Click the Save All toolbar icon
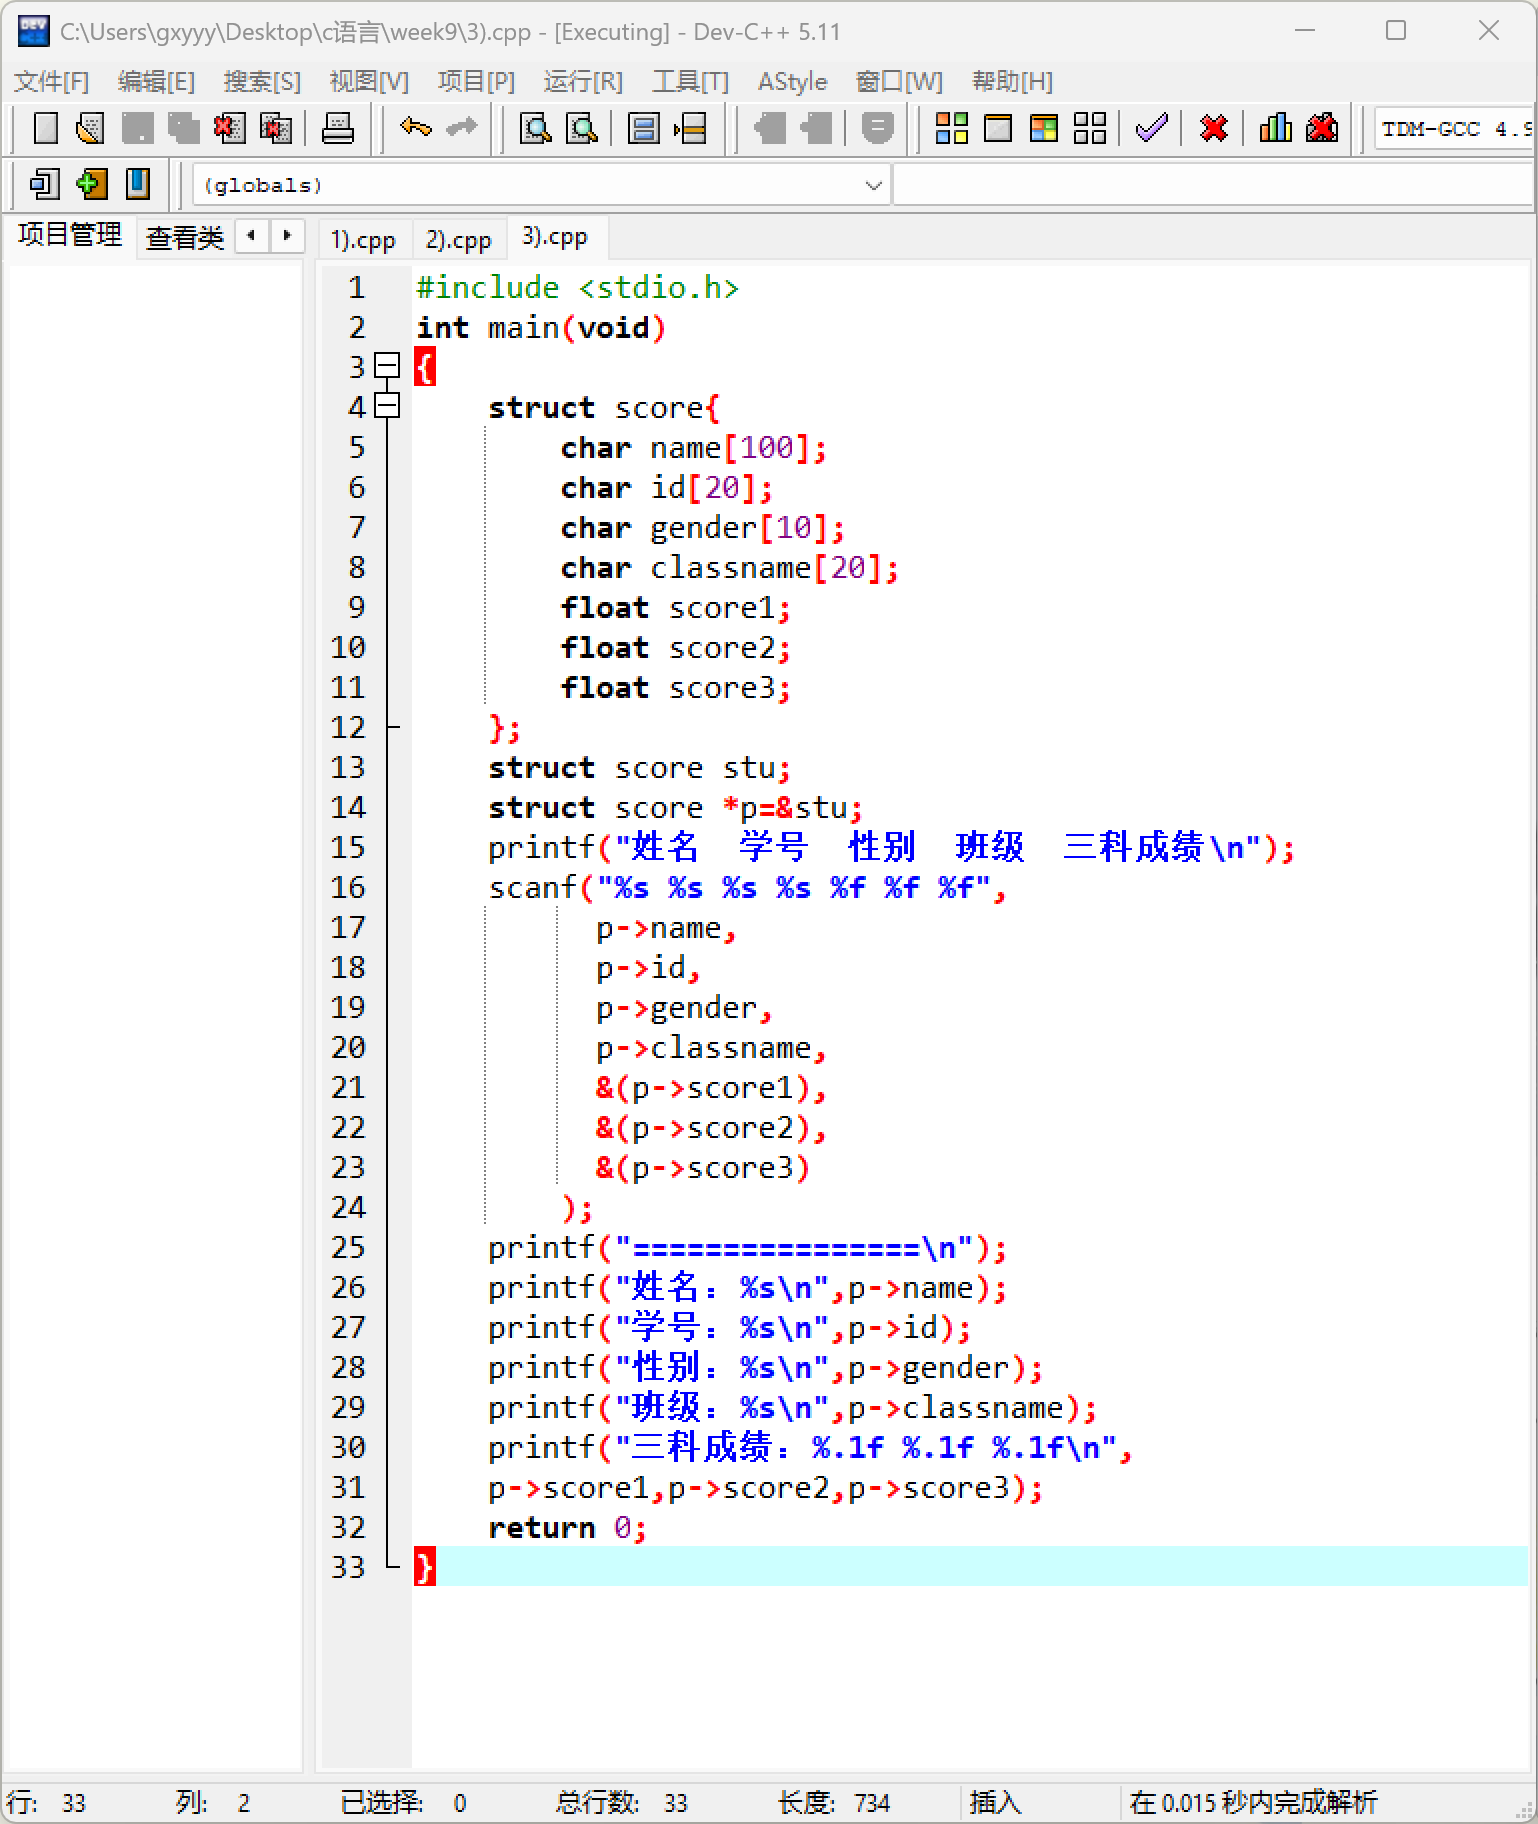Image resolution: width=1538 pixels, height=1824 pixels. [183, 128]
